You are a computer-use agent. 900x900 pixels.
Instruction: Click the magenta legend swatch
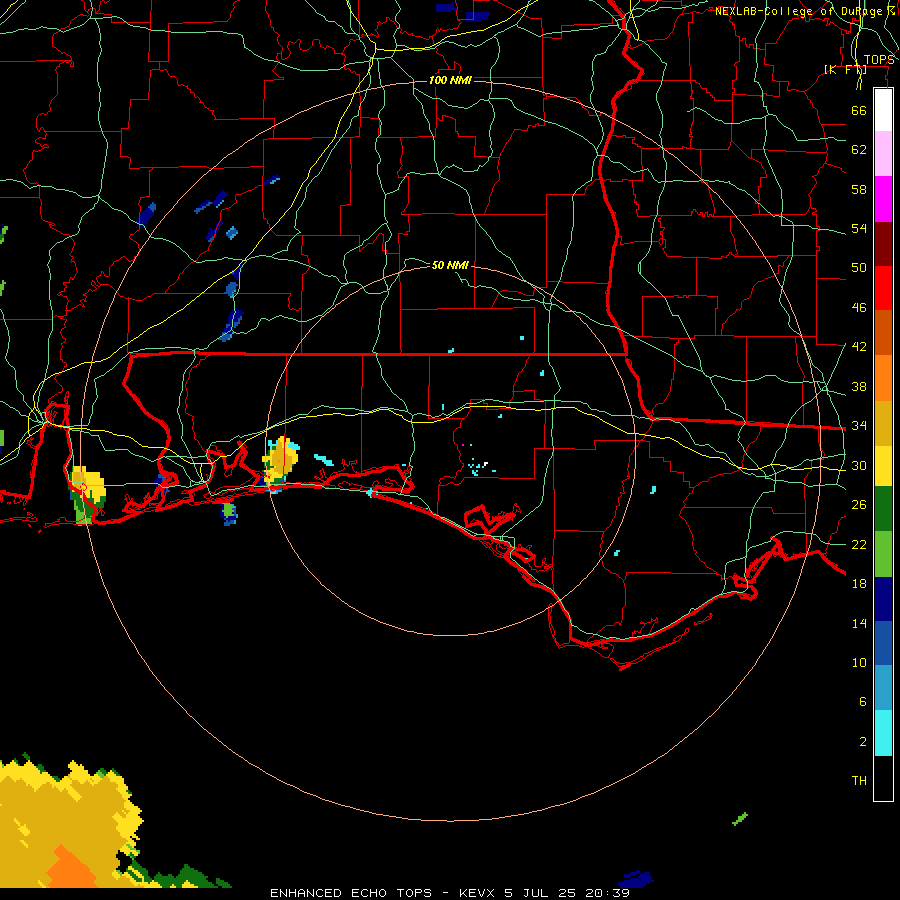pos(883,199)
